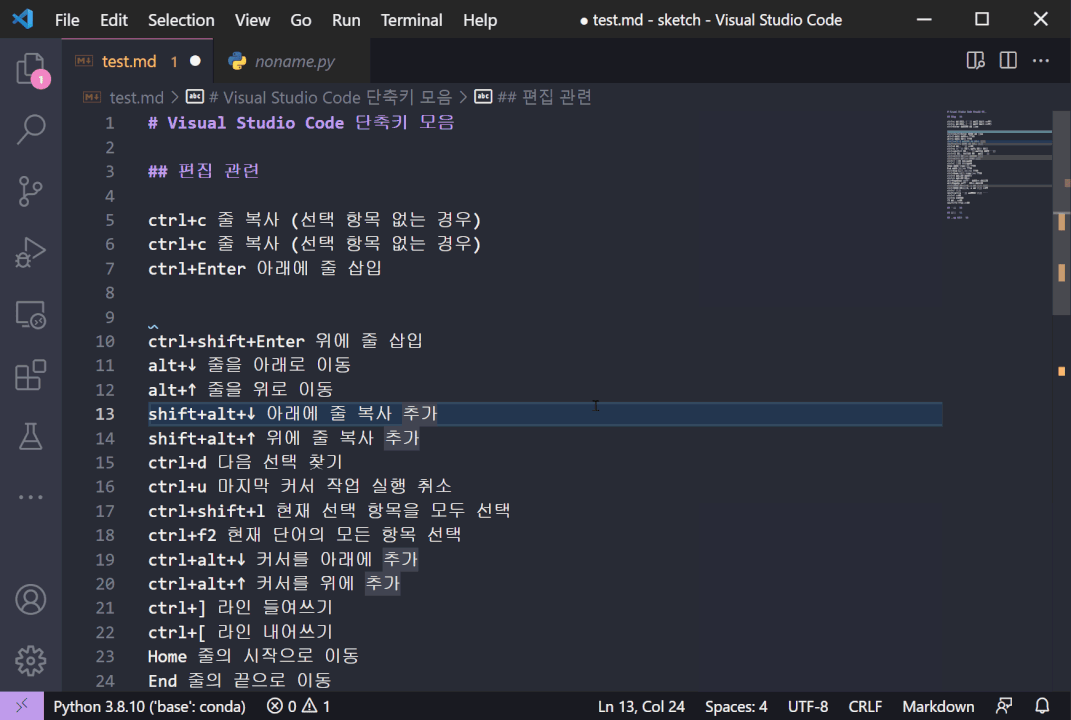Screen dimensions: 1071x720
Task: Click heading '# Visual Studio Code 단축키 모음' line
Action: [301, 123]
